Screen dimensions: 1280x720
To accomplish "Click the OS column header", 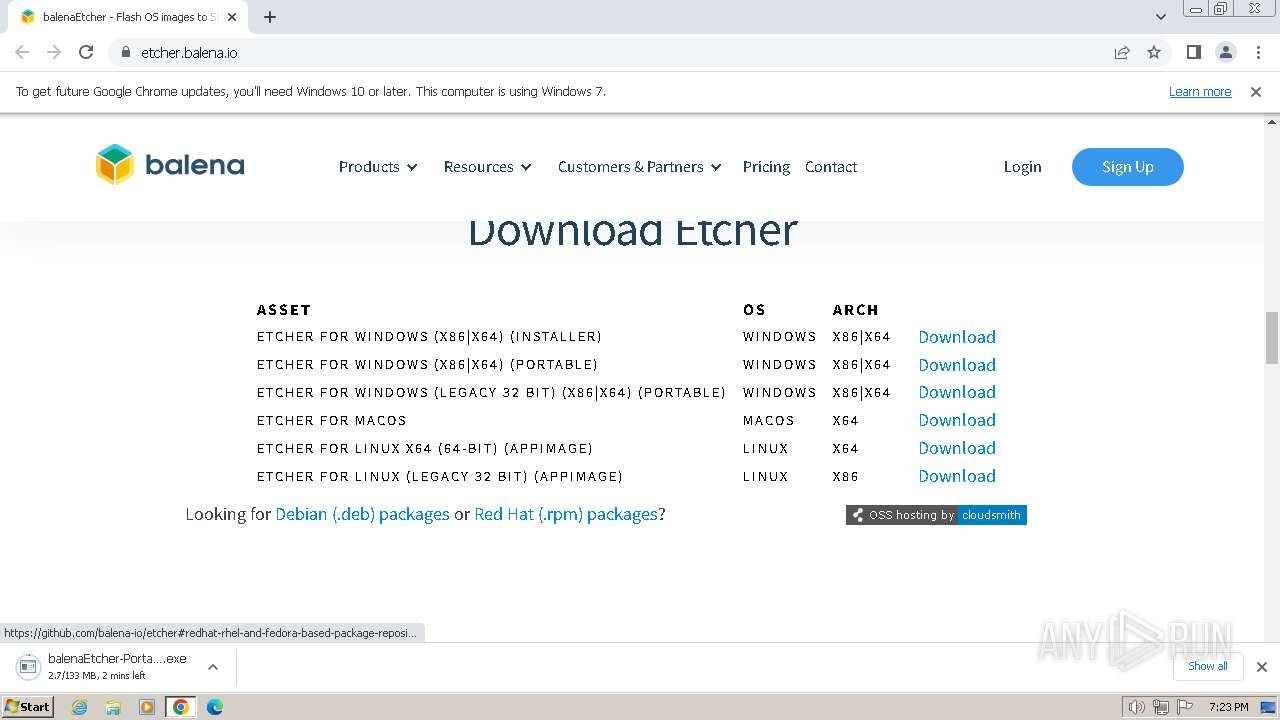I will (754, 310).
